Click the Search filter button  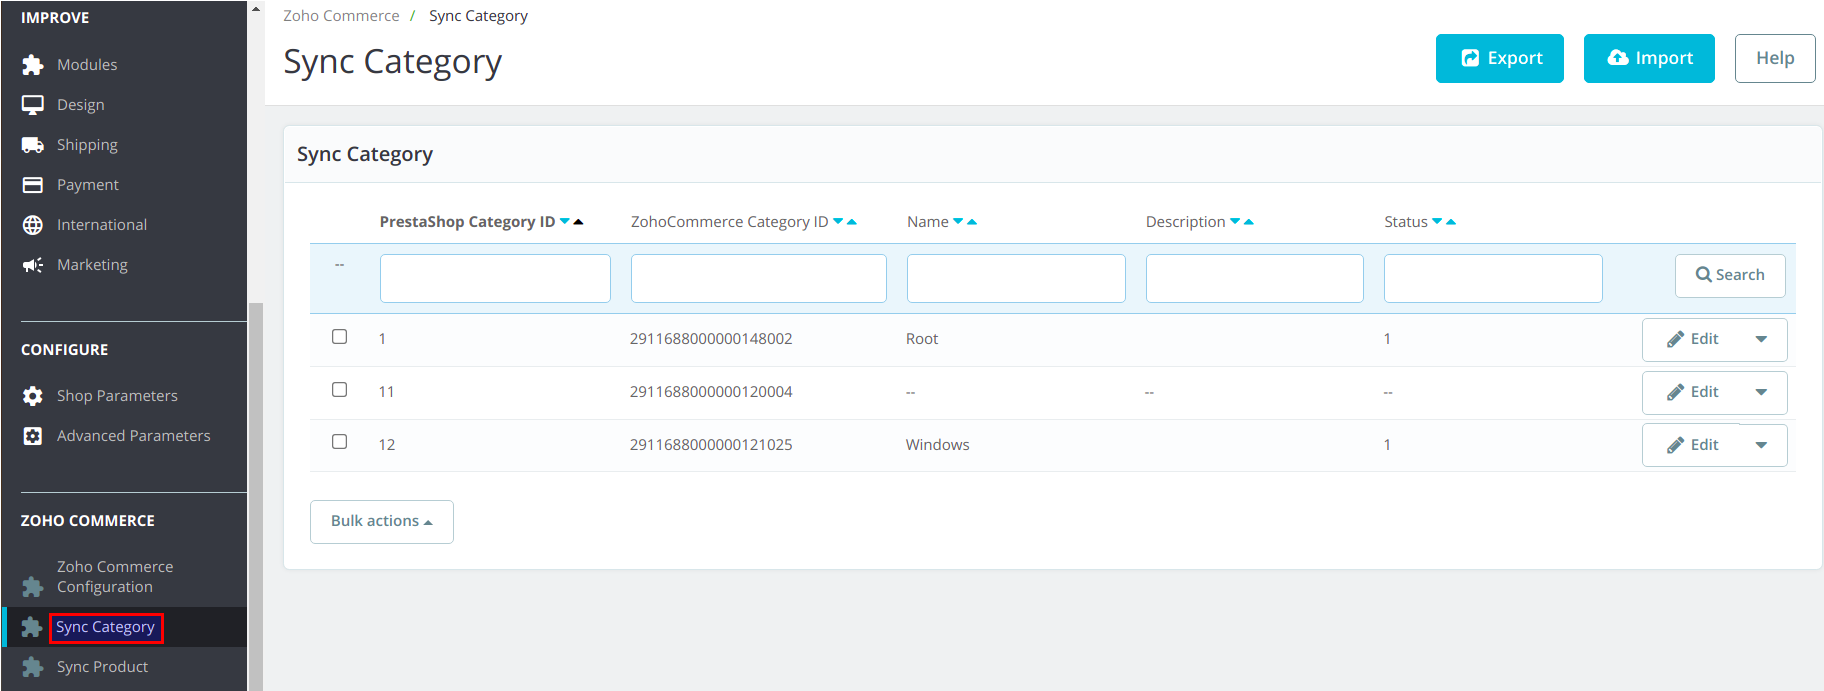pyautogui.click(x=1730, y=275)
